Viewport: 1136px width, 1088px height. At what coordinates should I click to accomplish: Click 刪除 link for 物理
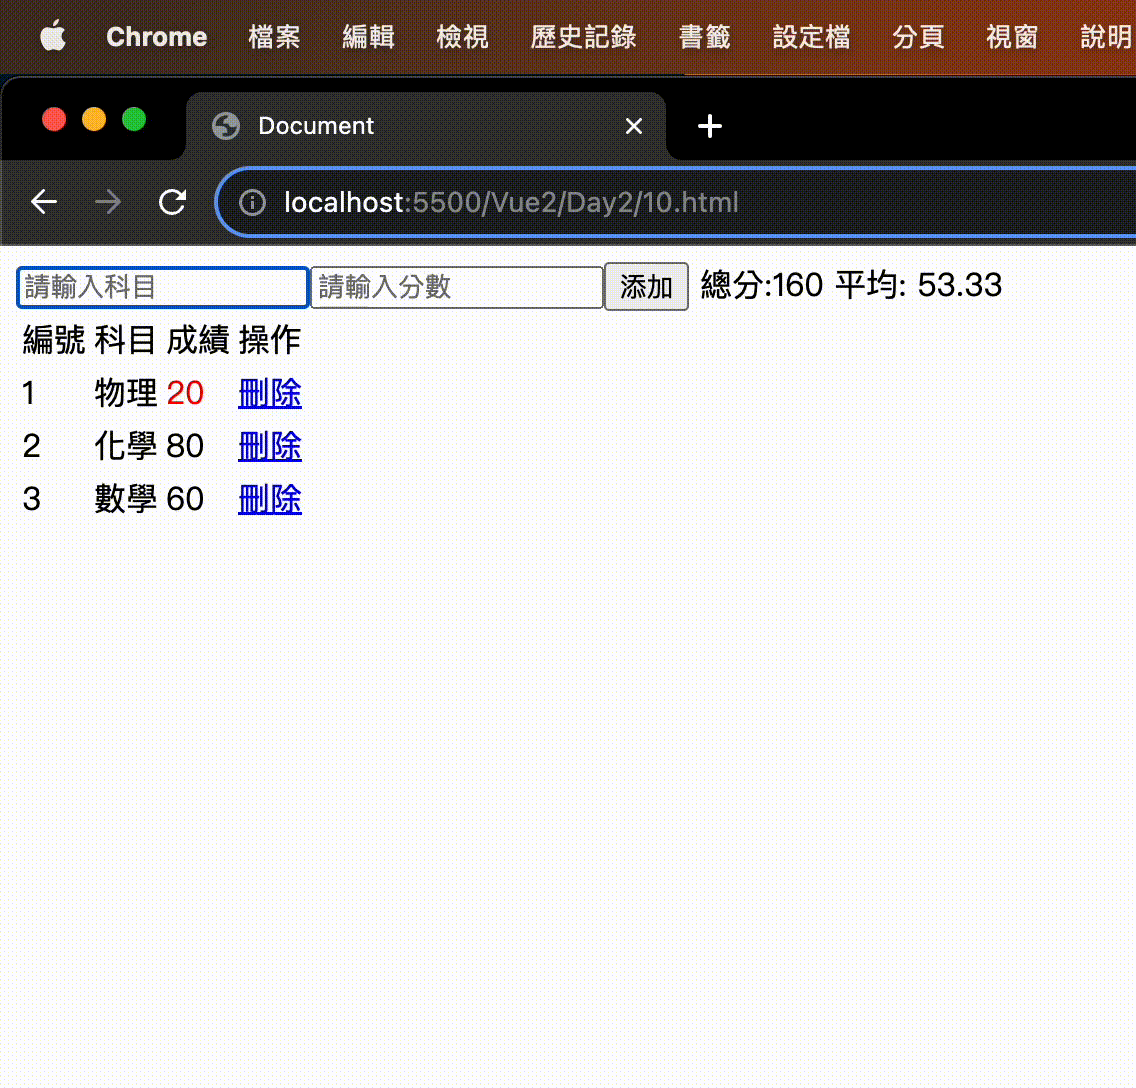pyautogui.click(x=269, y=393)
